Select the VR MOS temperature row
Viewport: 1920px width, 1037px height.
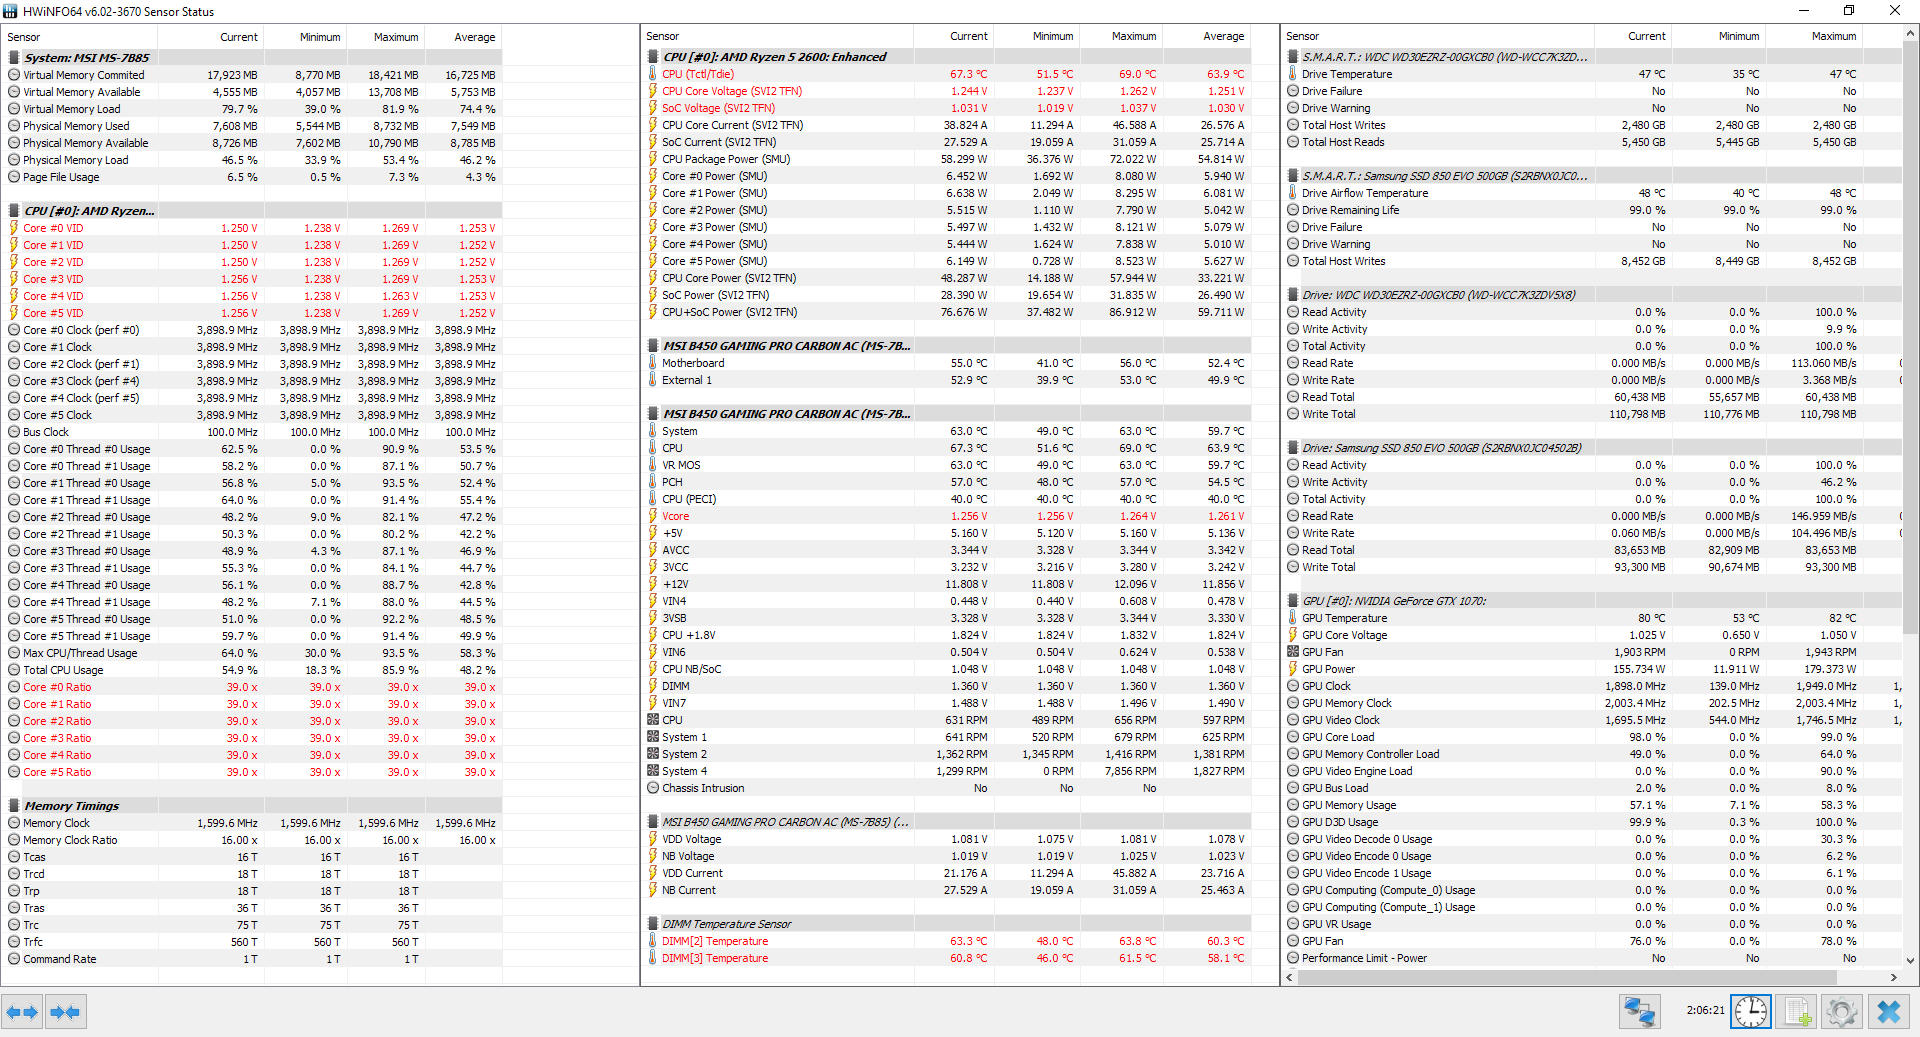tap(948, 465)
